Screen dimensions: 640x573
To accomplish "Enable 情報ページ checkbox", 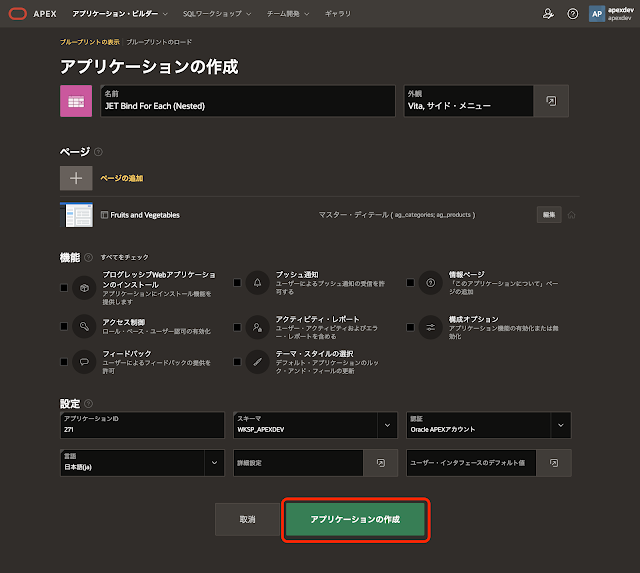I will pos(411,282).
